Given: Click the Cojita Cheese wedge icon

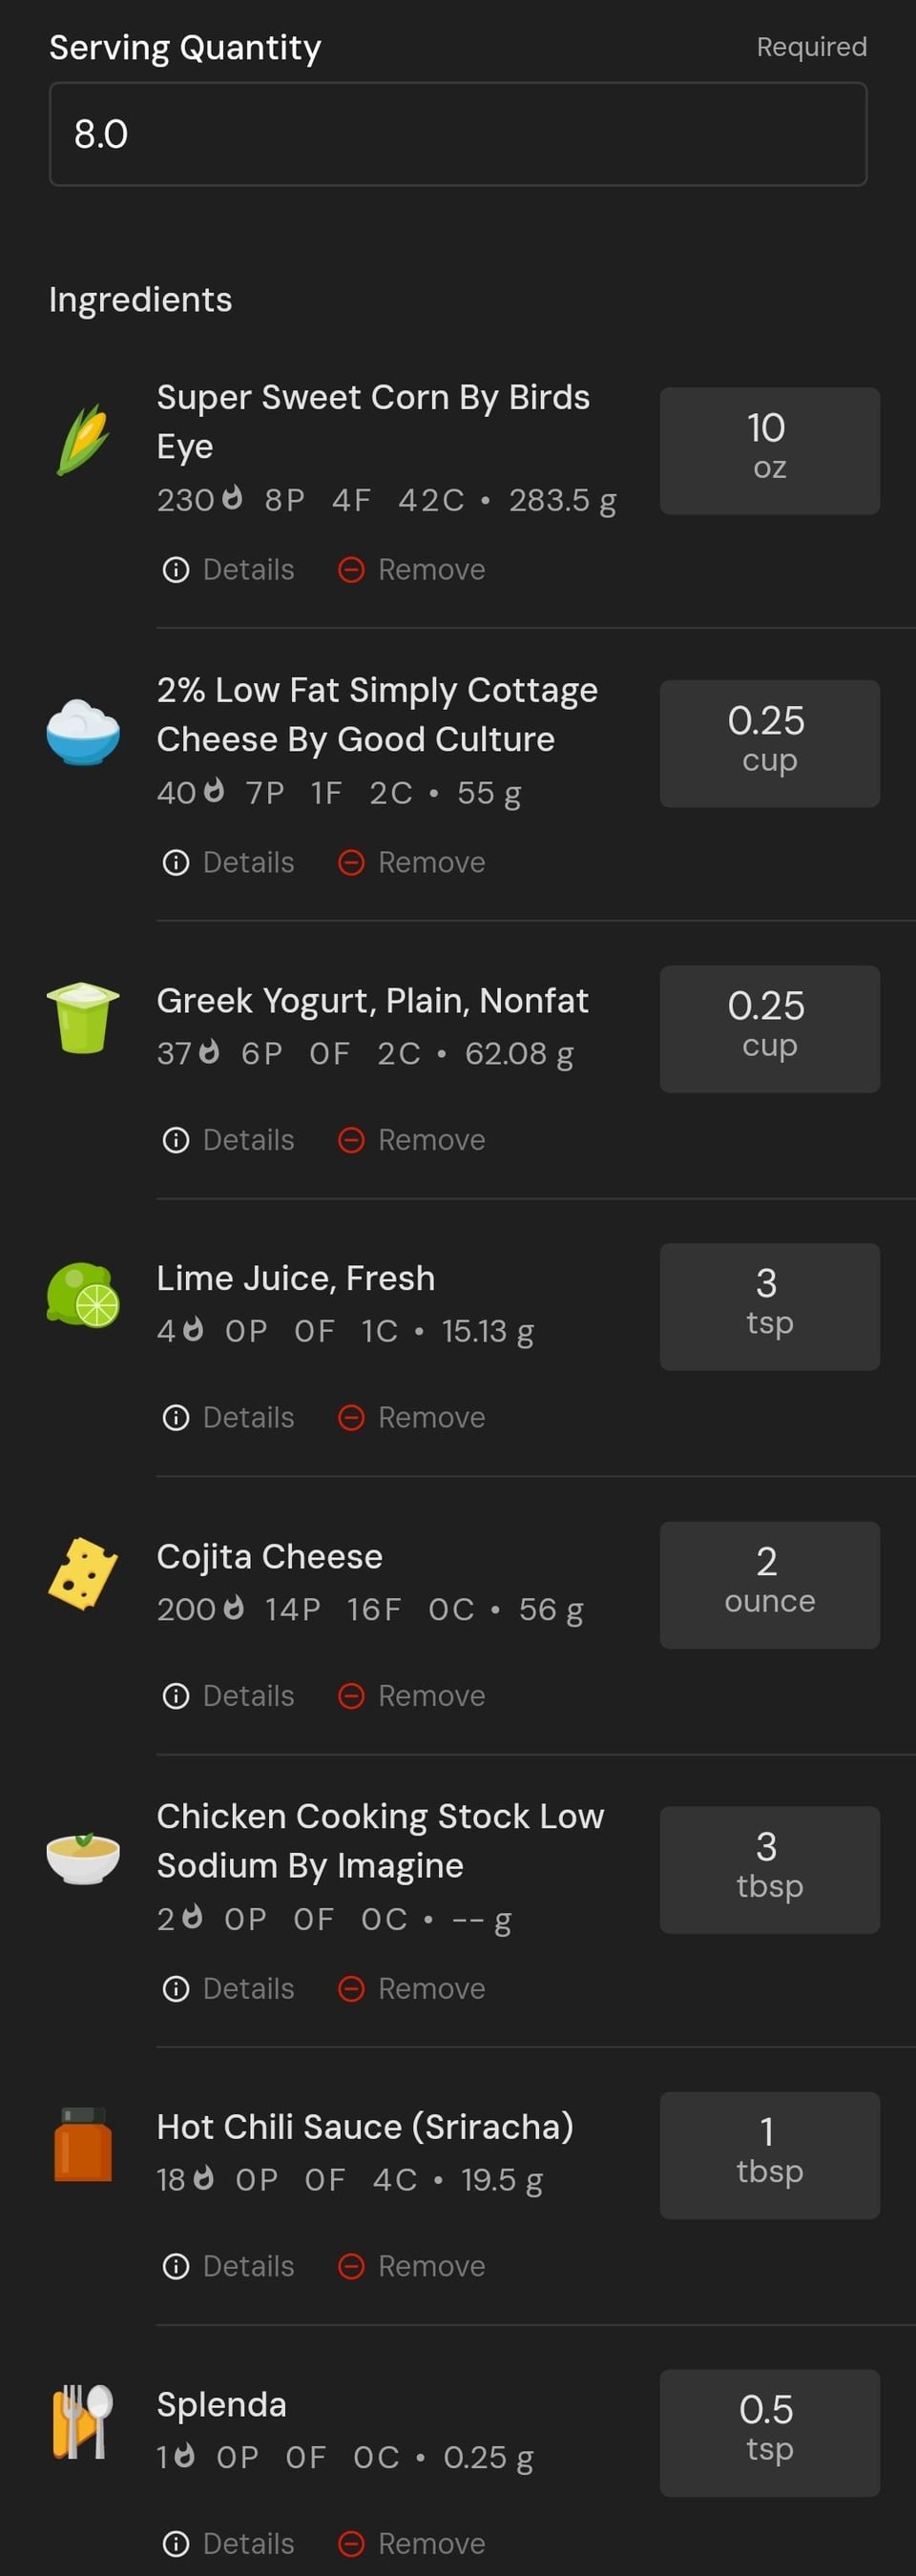Looking at the screenshot, I should tap(83, 1574).
